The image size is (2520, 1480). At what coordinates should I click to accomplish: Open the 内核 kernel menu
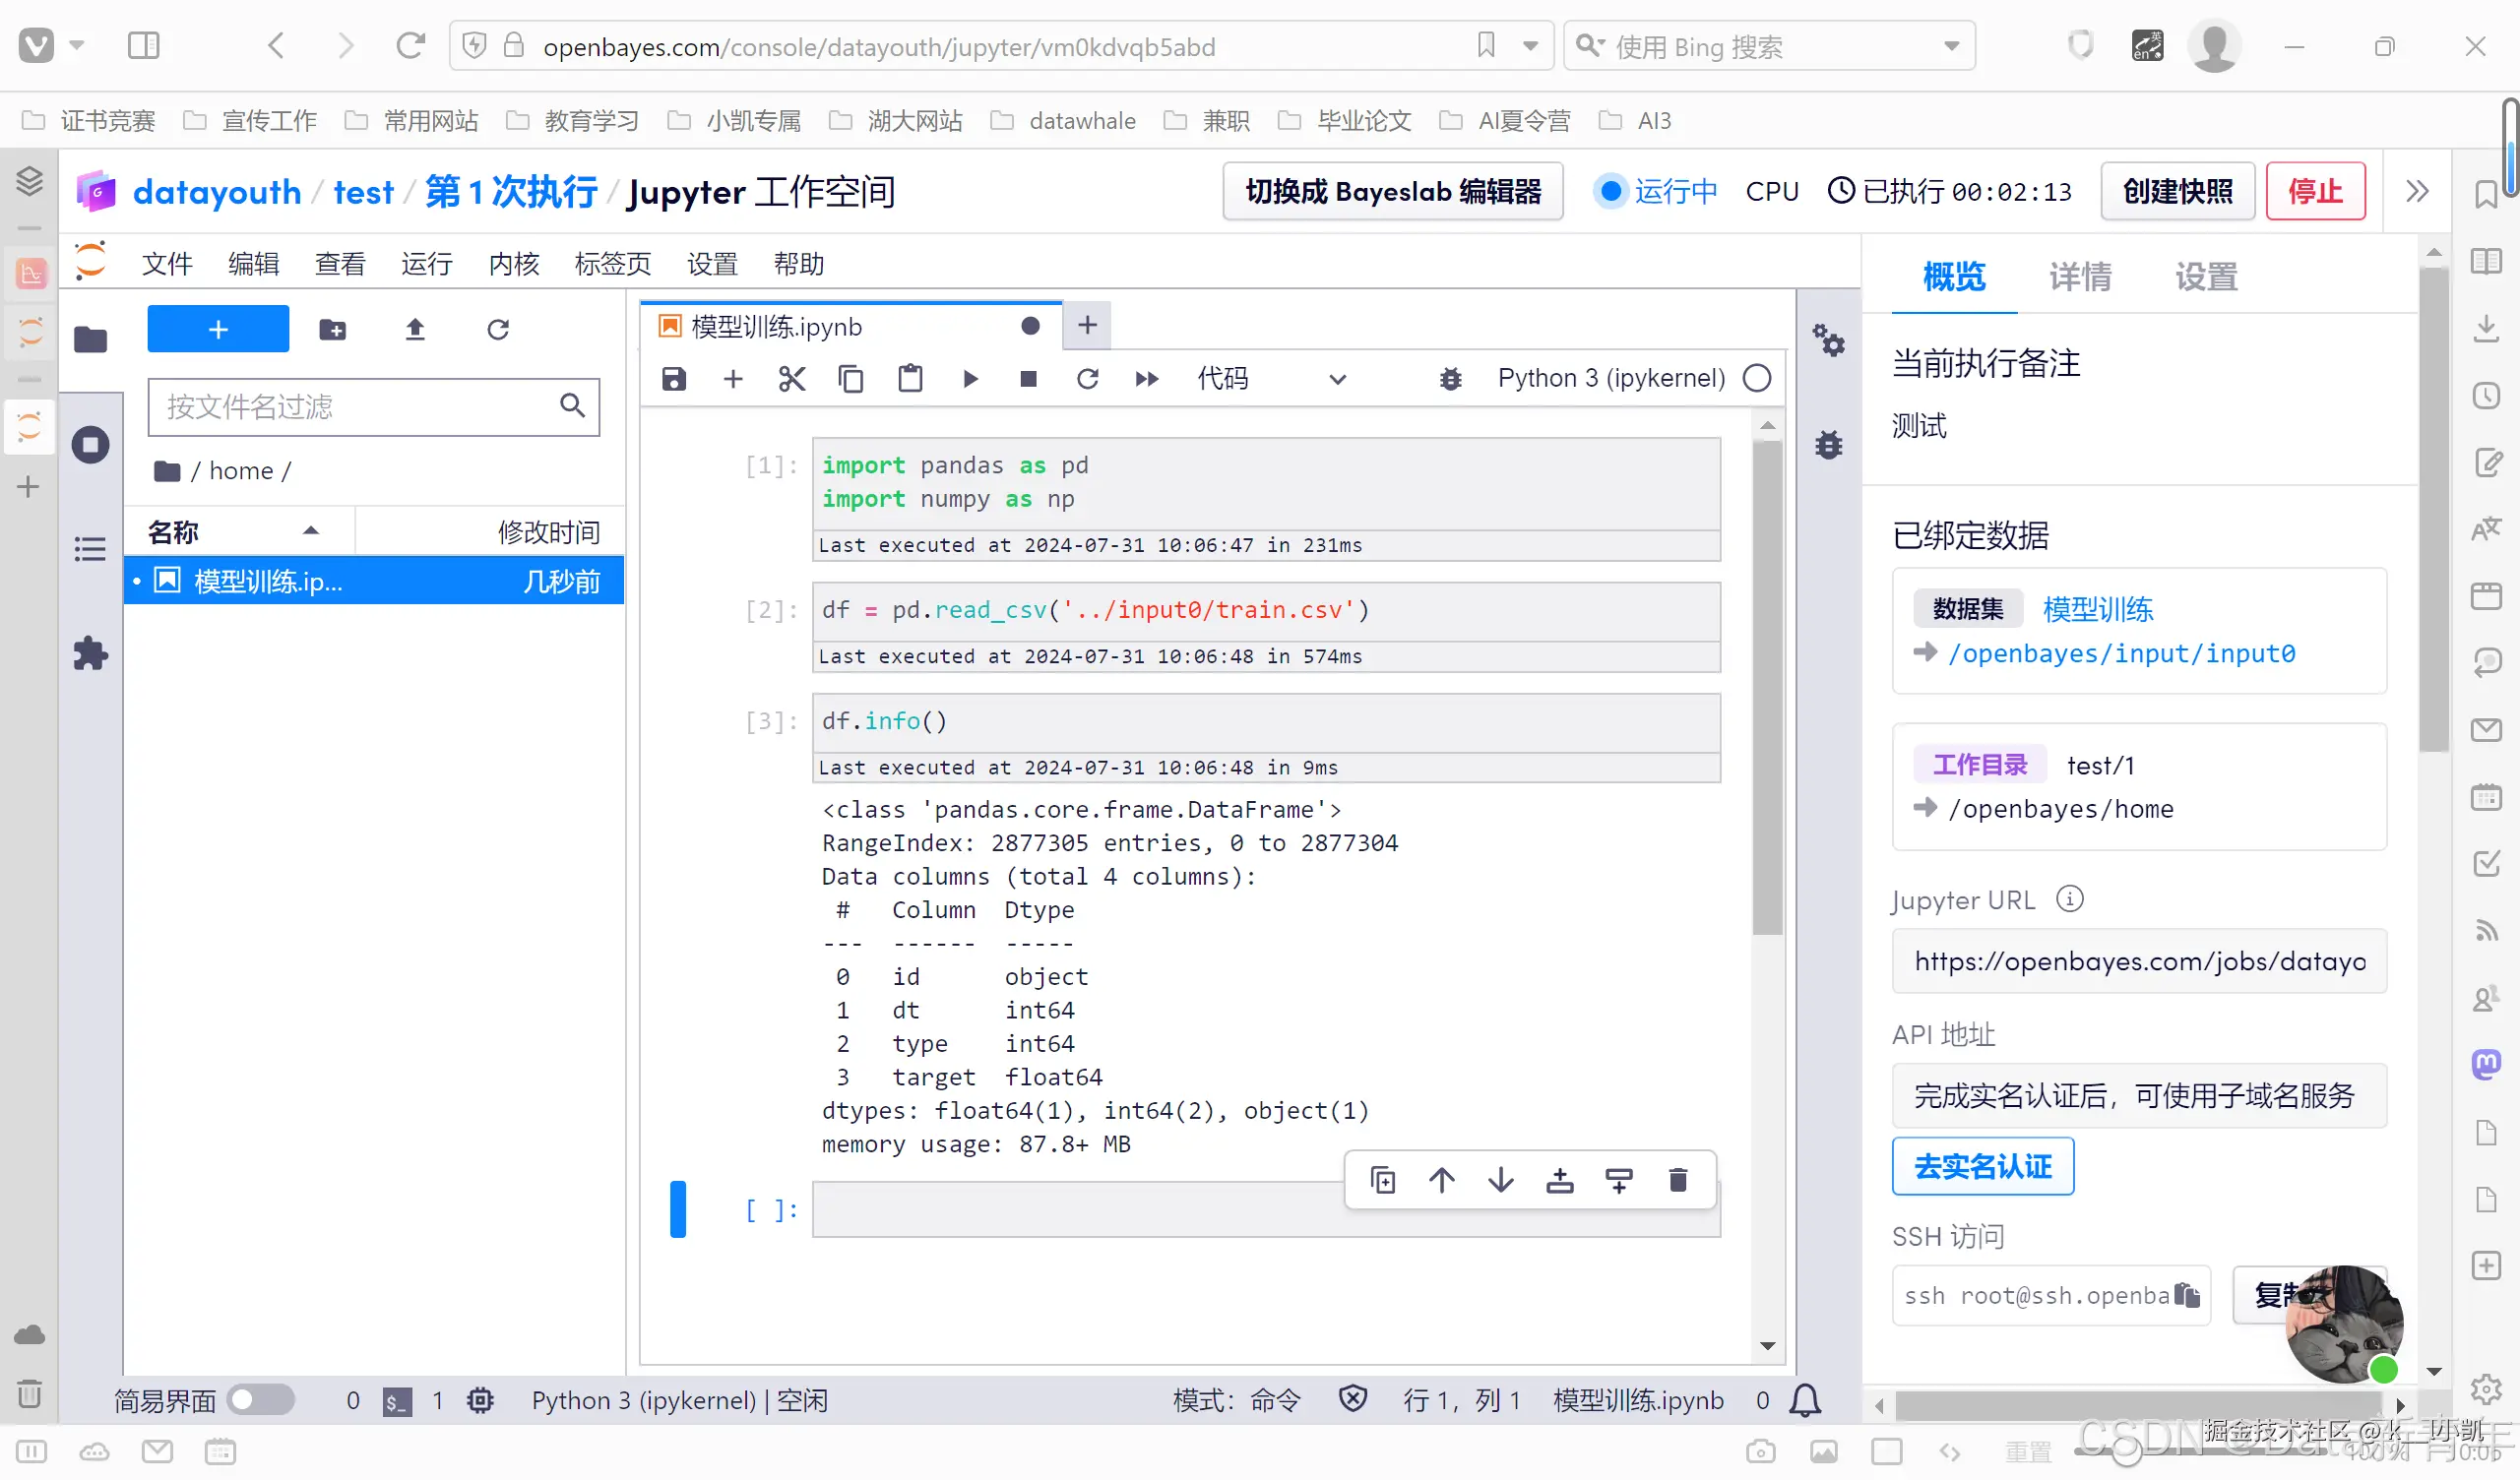click(514, 264)
